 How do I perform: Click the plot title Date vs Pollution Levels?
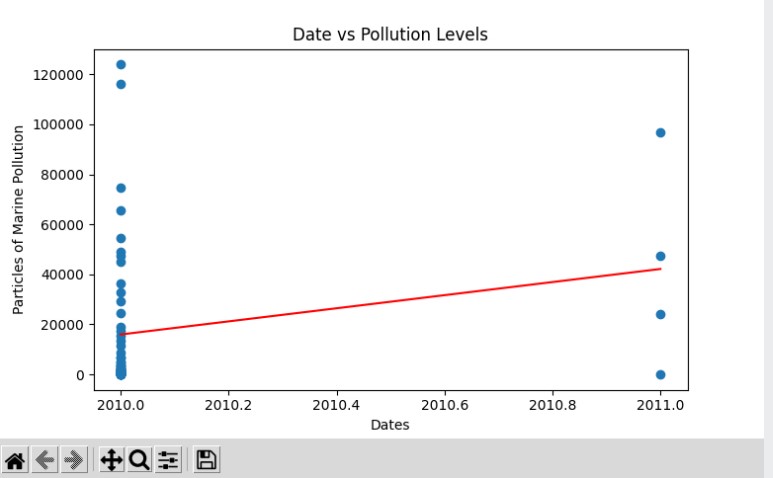tap(390, 34)
